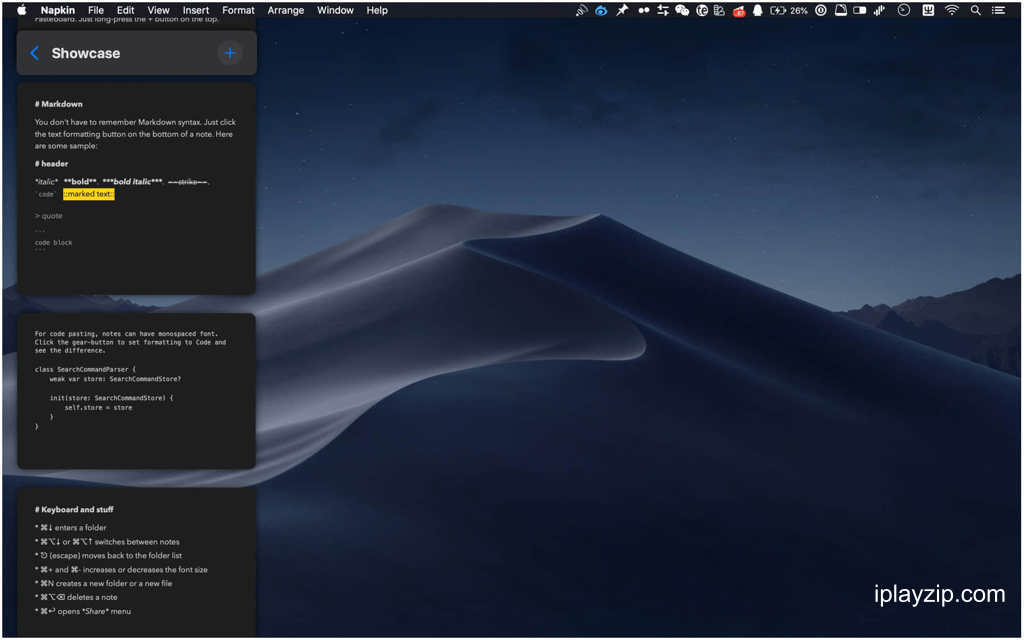
Task: Go back from the Showcase folder
Action: click(x=35, y=54)
